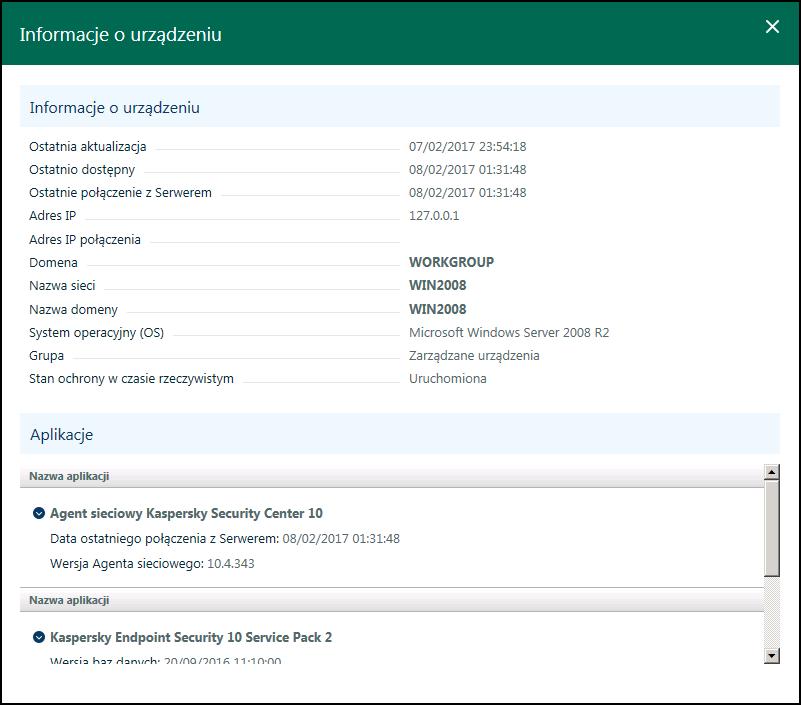Close the Informacje o urządzeniu dialog
This screenshot has width=801, height=705.
point(772,27)
